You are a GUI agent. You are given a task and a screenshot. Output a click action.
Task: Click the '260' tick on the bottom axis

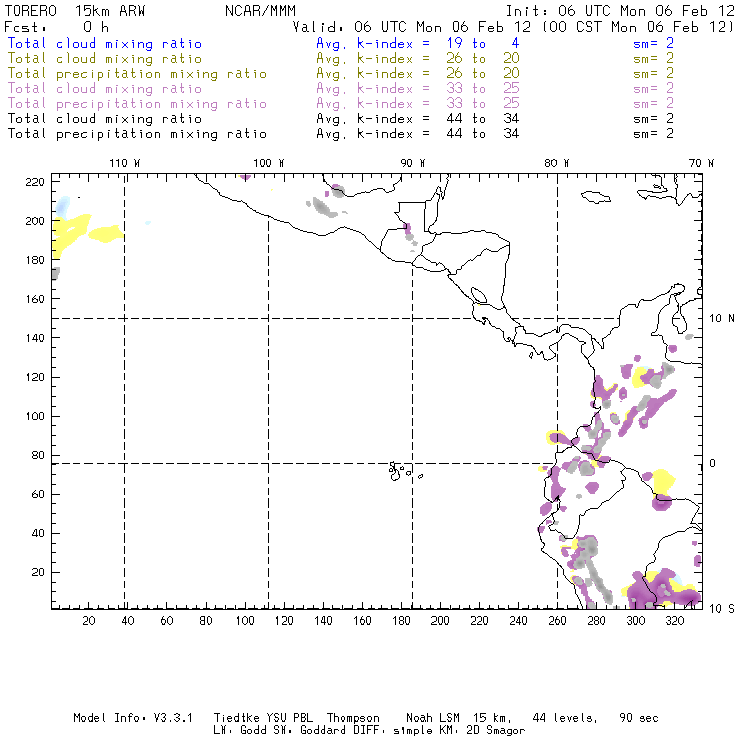556,622
